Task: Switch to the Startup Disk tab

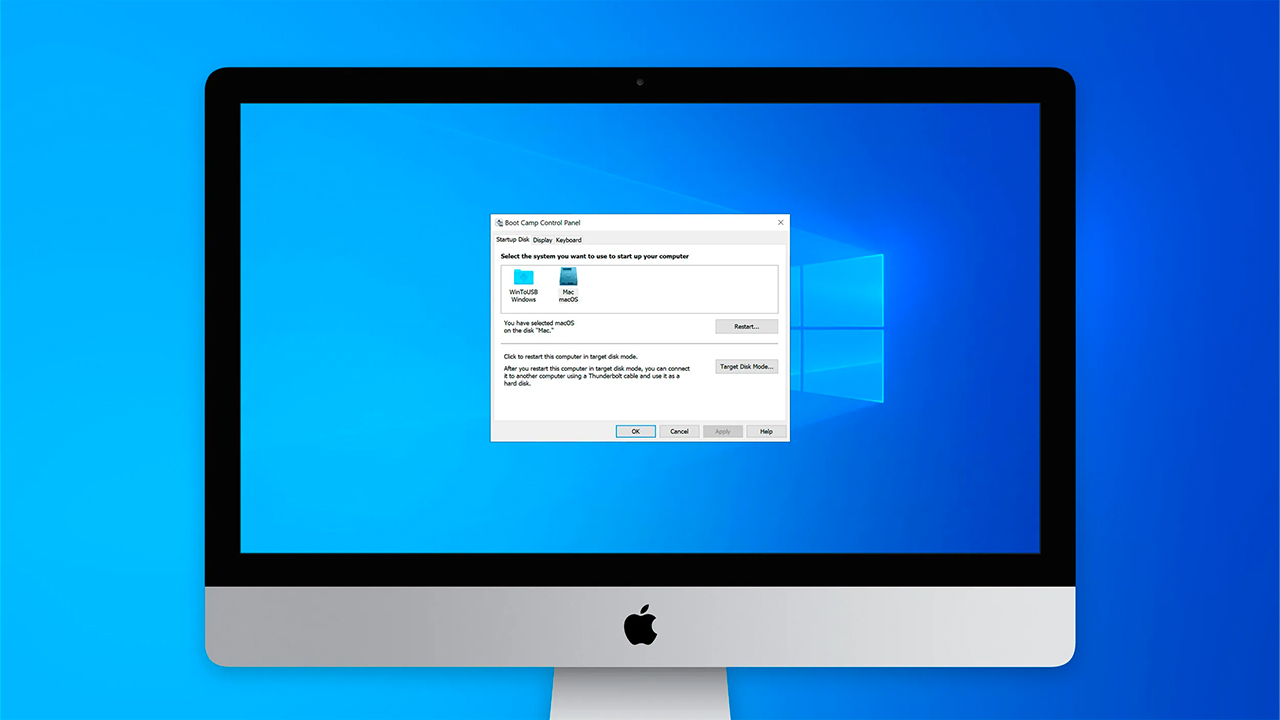Action: pos(512,240)
